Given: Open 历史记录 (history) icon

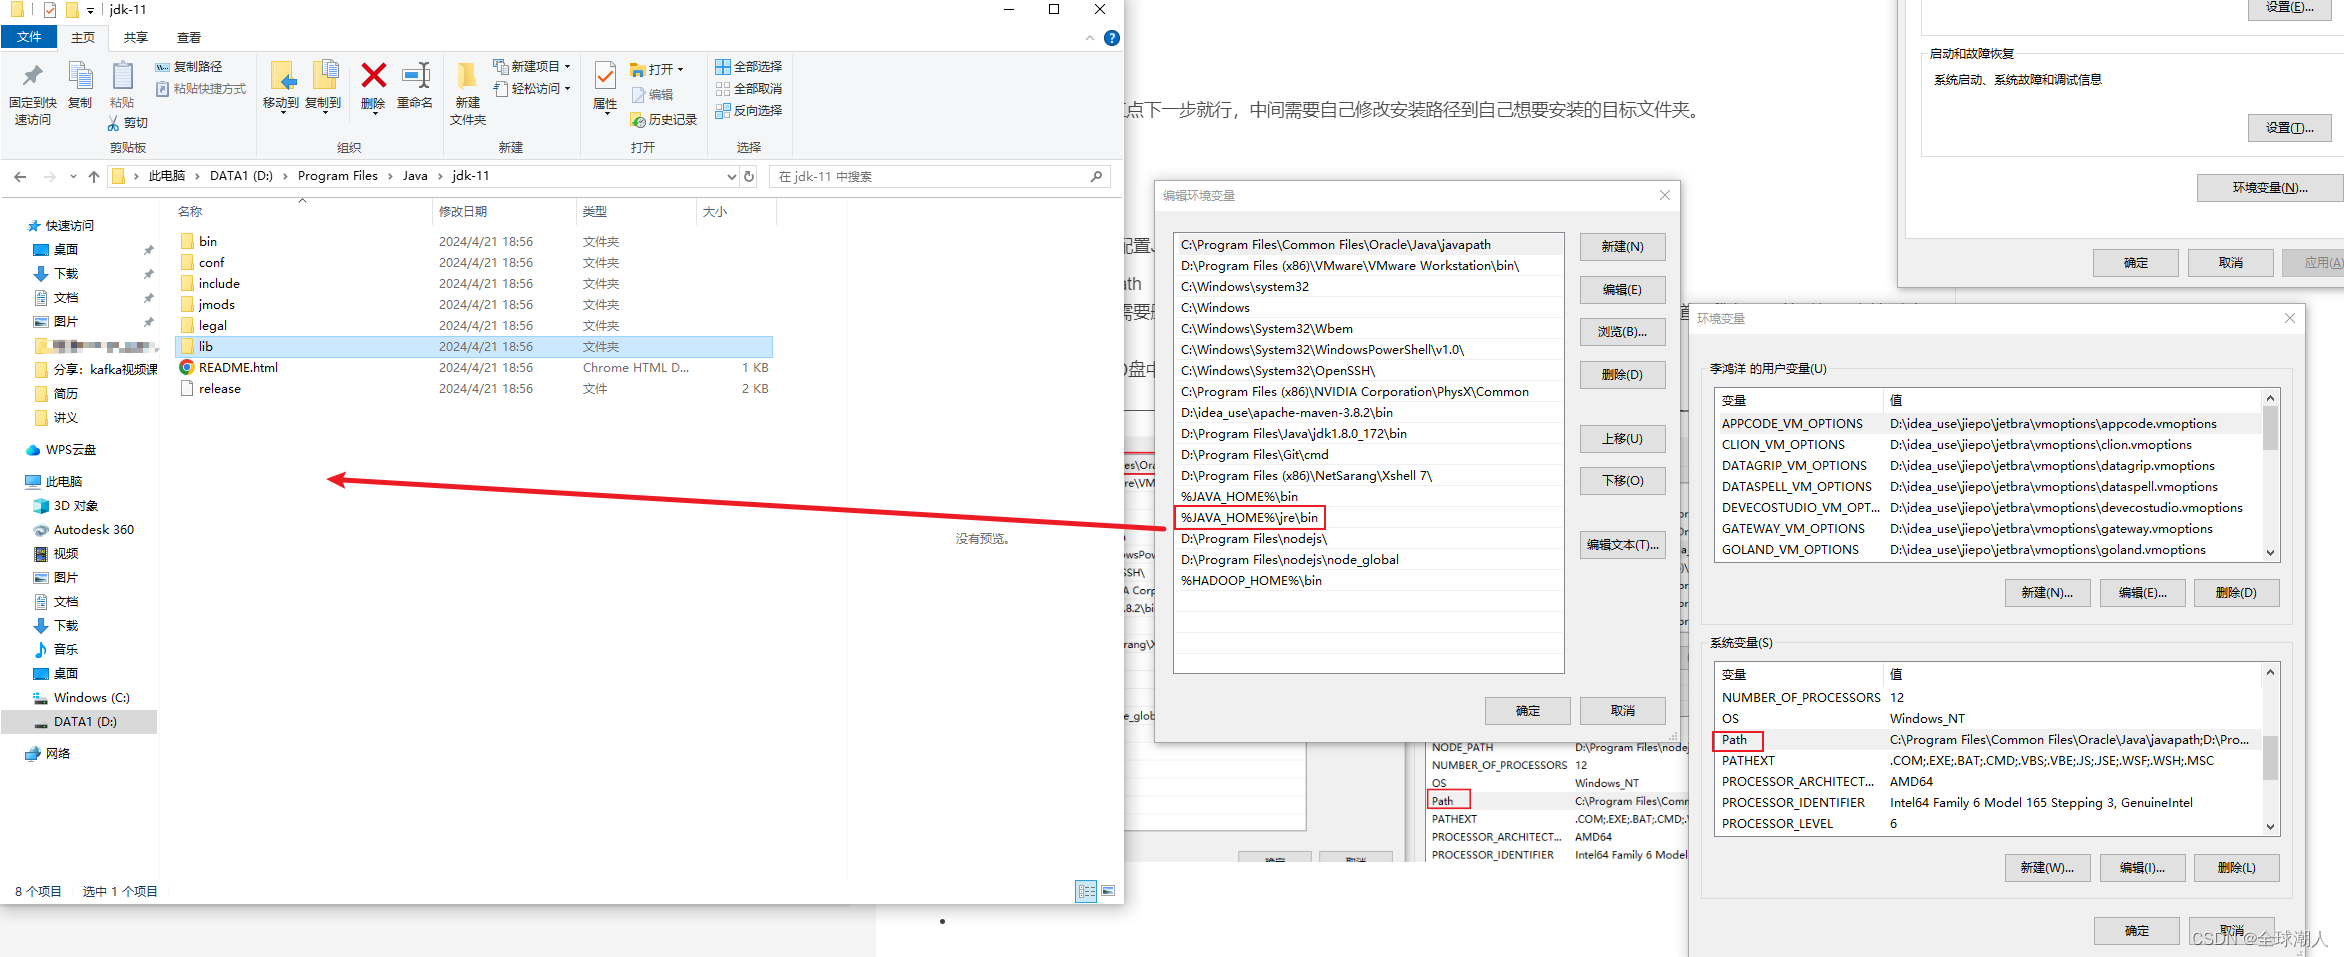Looking at the screenshot, I should tap(638, 119).
